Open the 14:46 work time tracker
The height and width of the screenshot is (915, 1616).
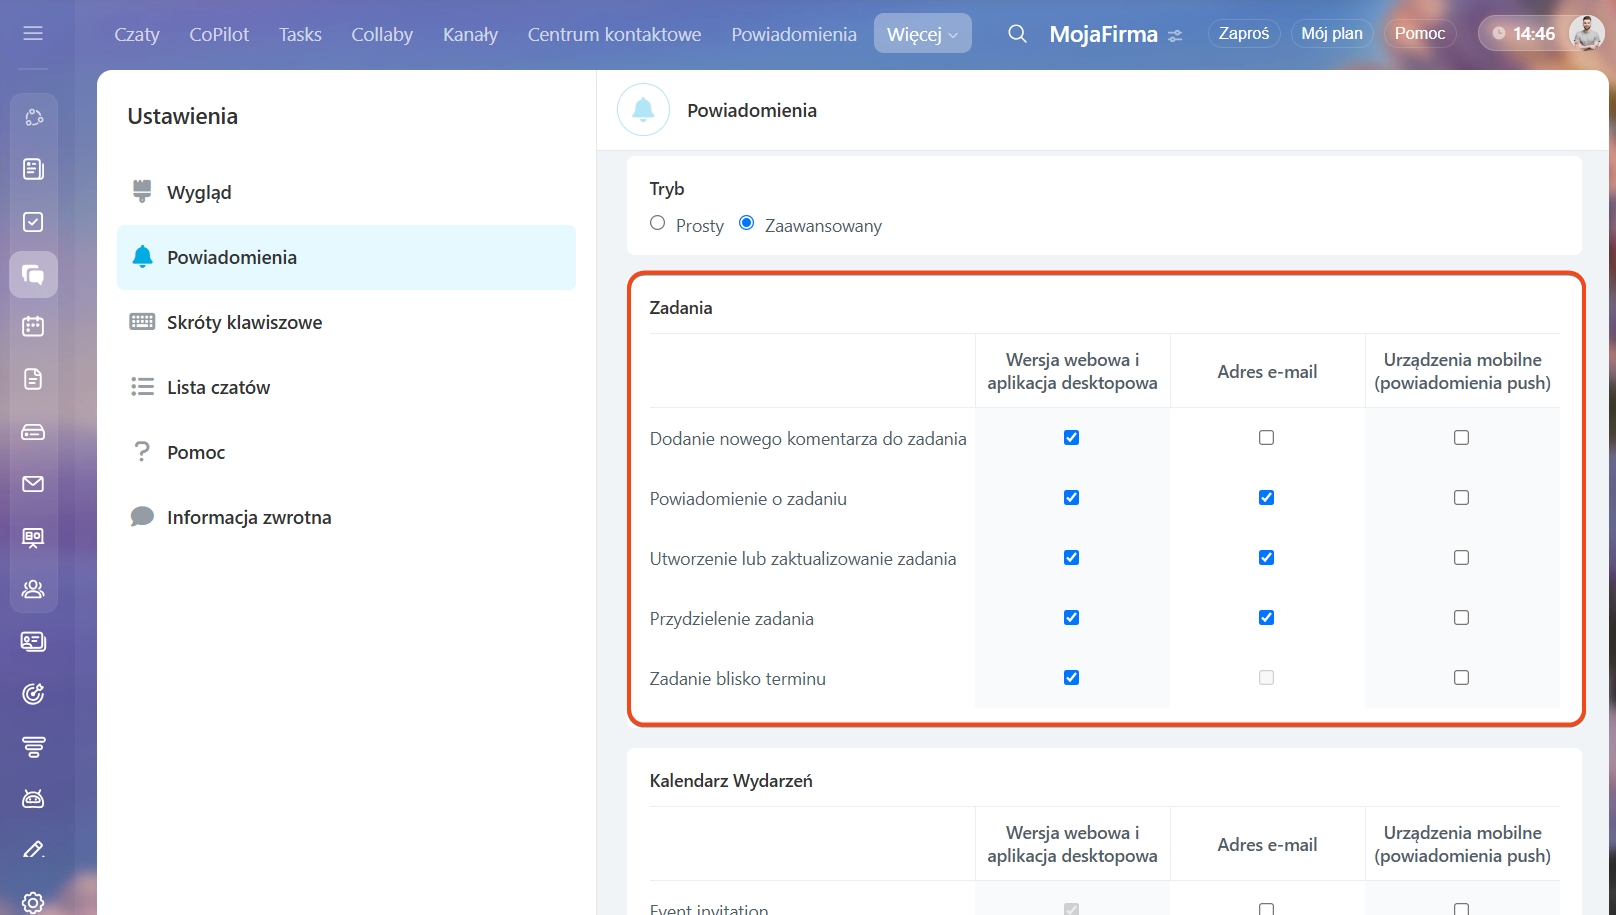point(1522,34)
